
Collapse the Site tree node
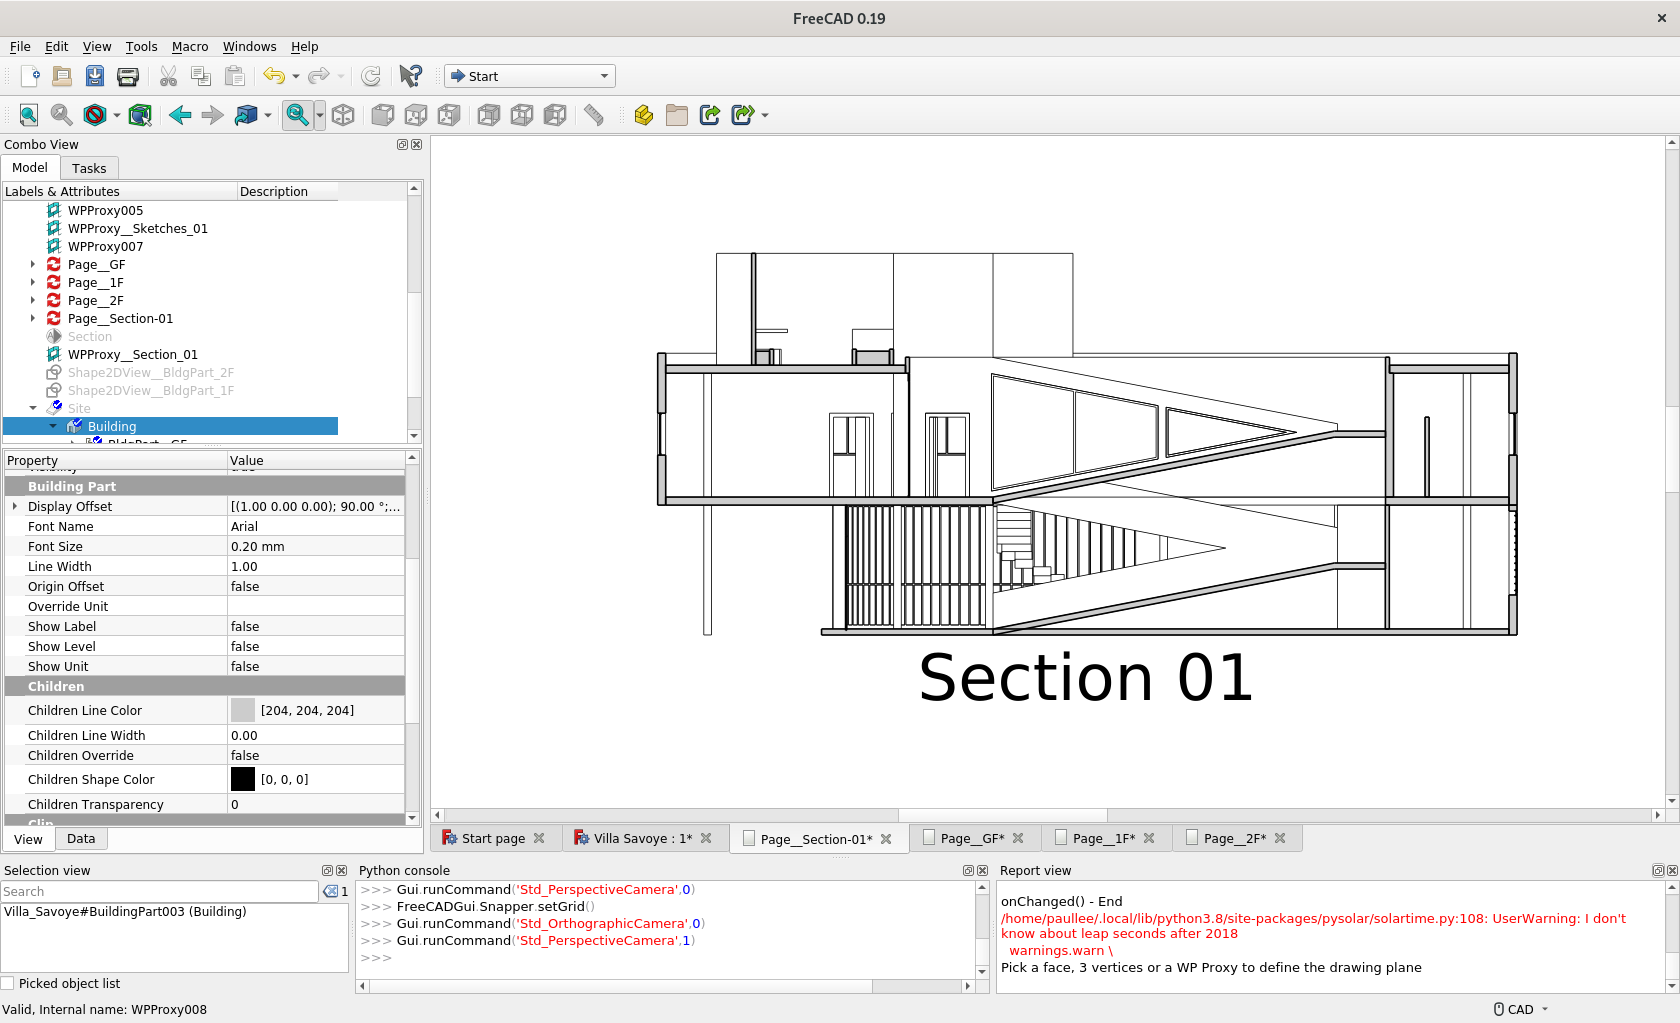pyautogui.click(x=33, y=408)
